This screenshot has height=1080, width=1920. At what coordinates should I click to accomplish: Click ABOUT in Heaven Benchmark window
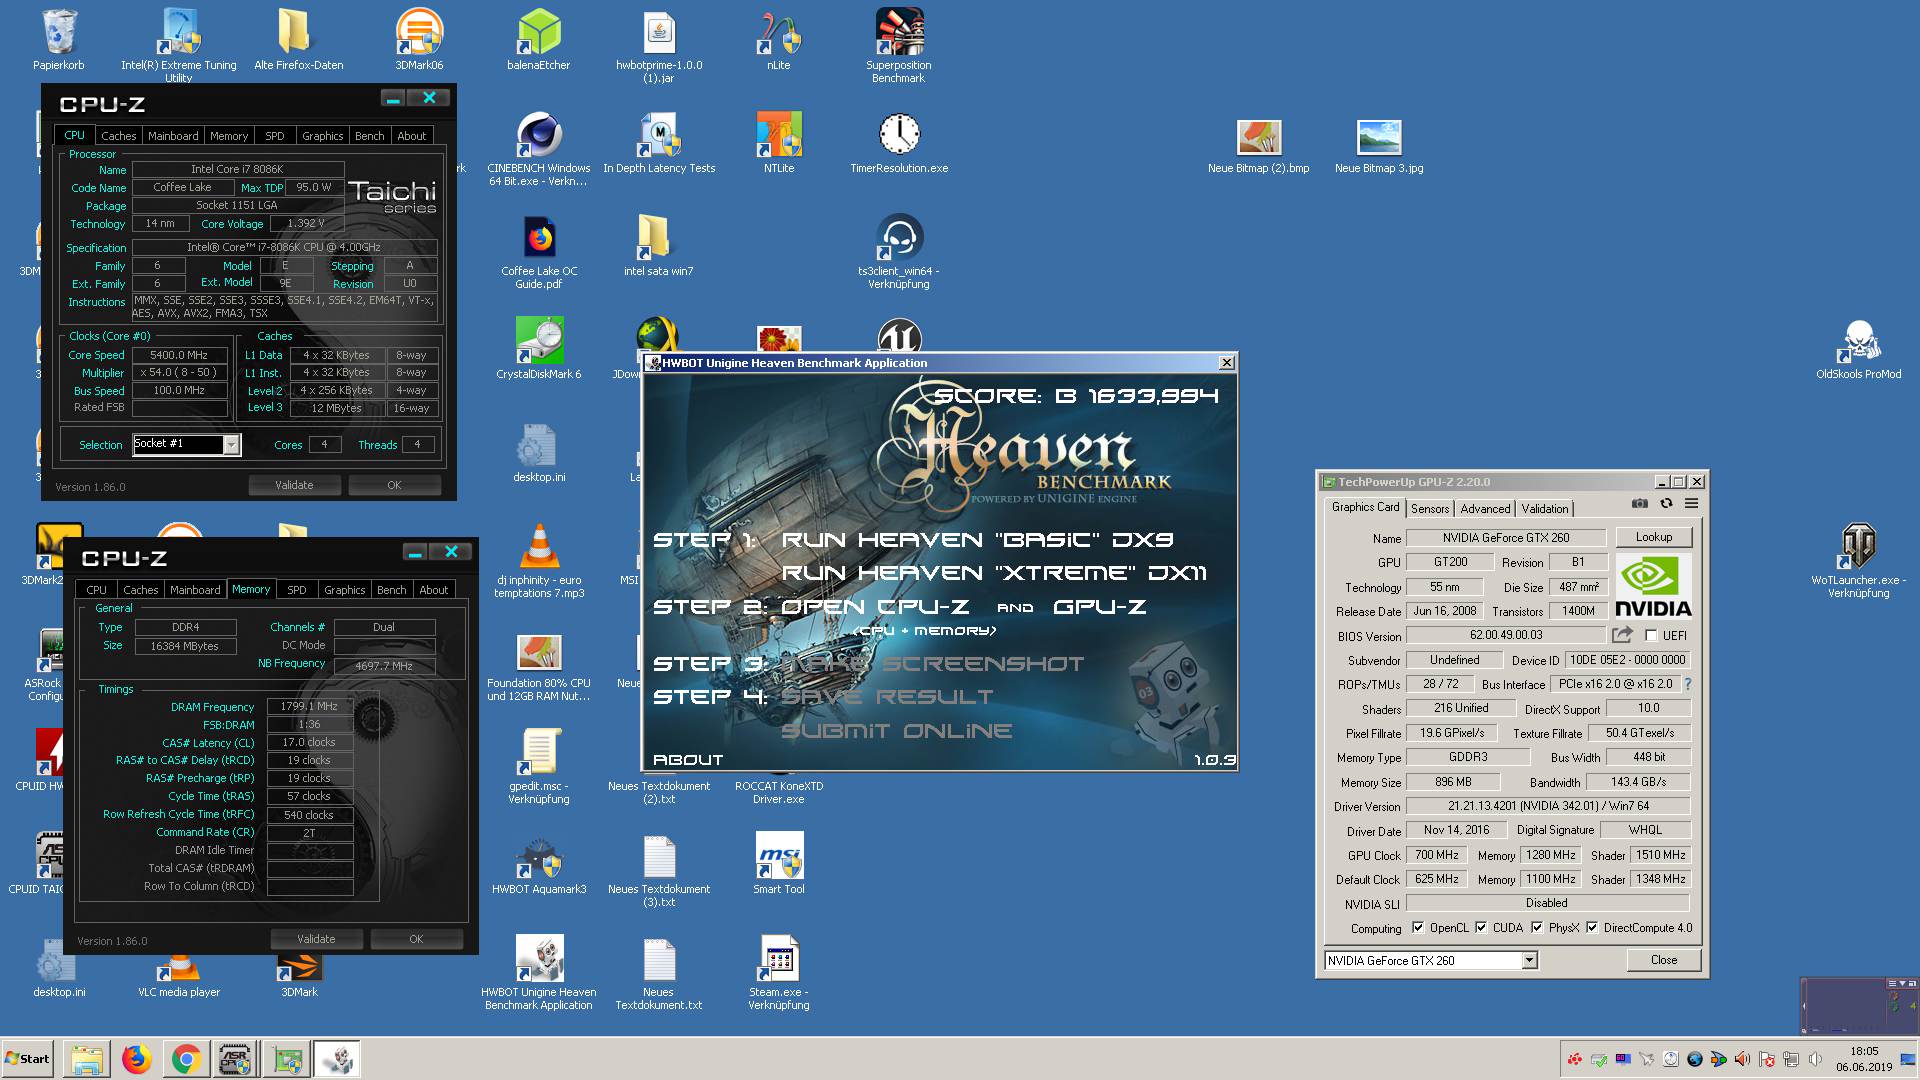coord(688,760)
